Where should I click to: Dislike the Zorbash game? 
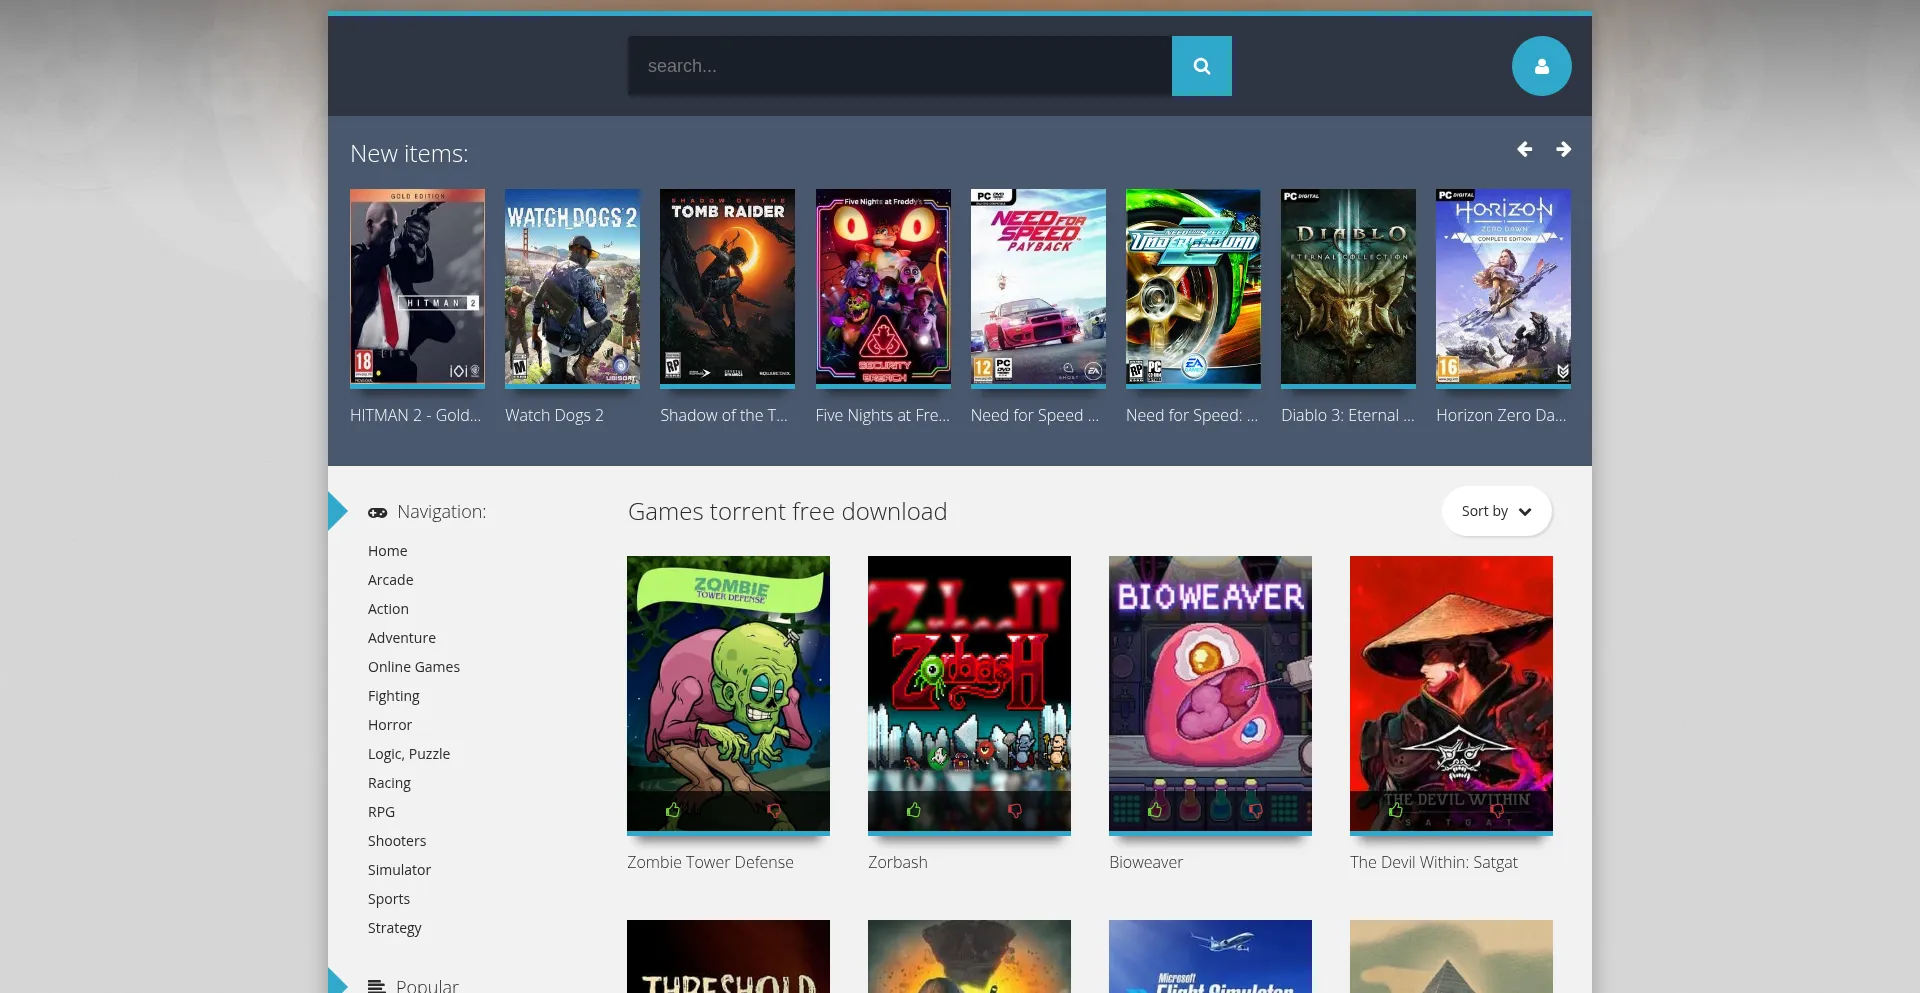[x=1016, y=811]
